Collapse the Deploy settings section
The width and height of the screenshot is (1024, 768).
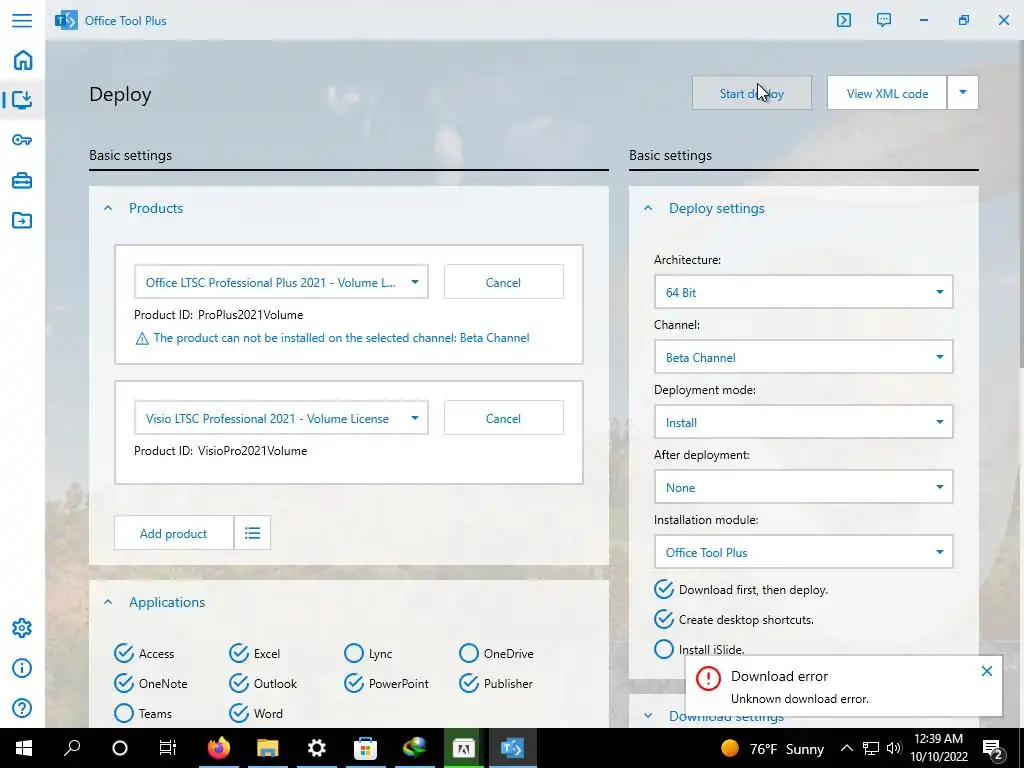click(x=648, y=208)
